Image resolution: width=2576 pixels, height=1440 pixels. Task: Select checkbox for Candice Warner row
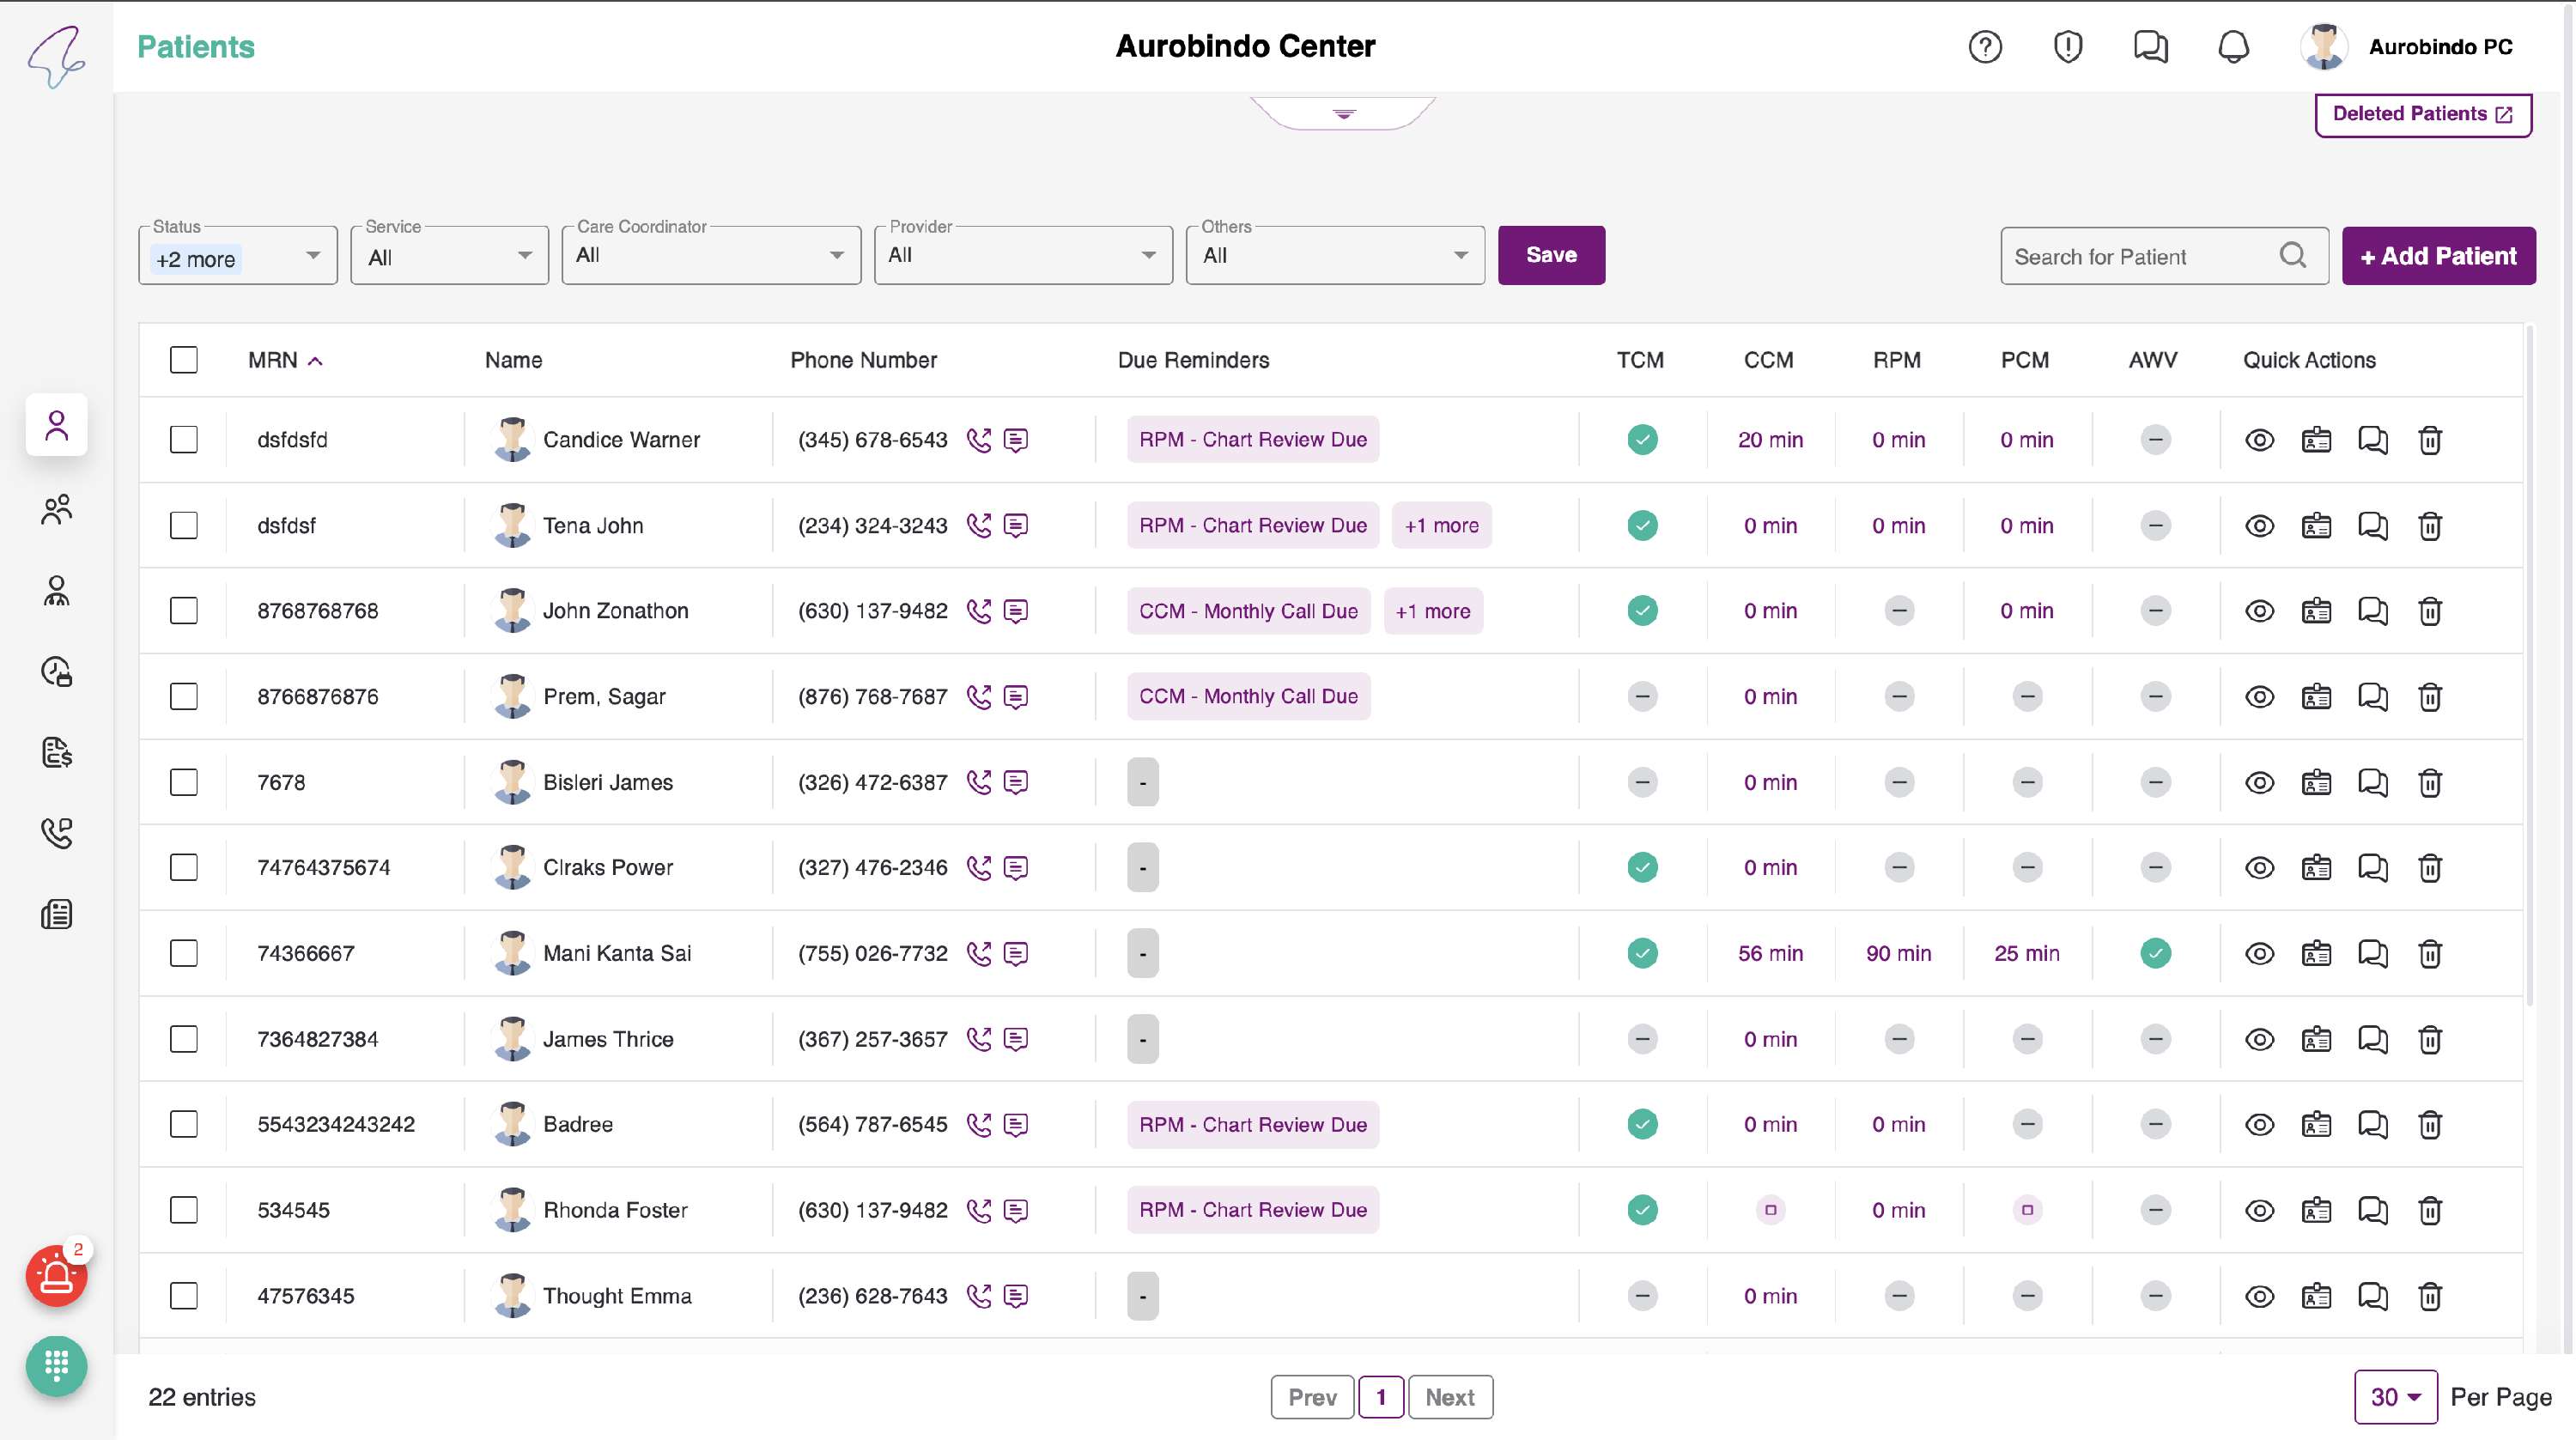coord(184,440)
